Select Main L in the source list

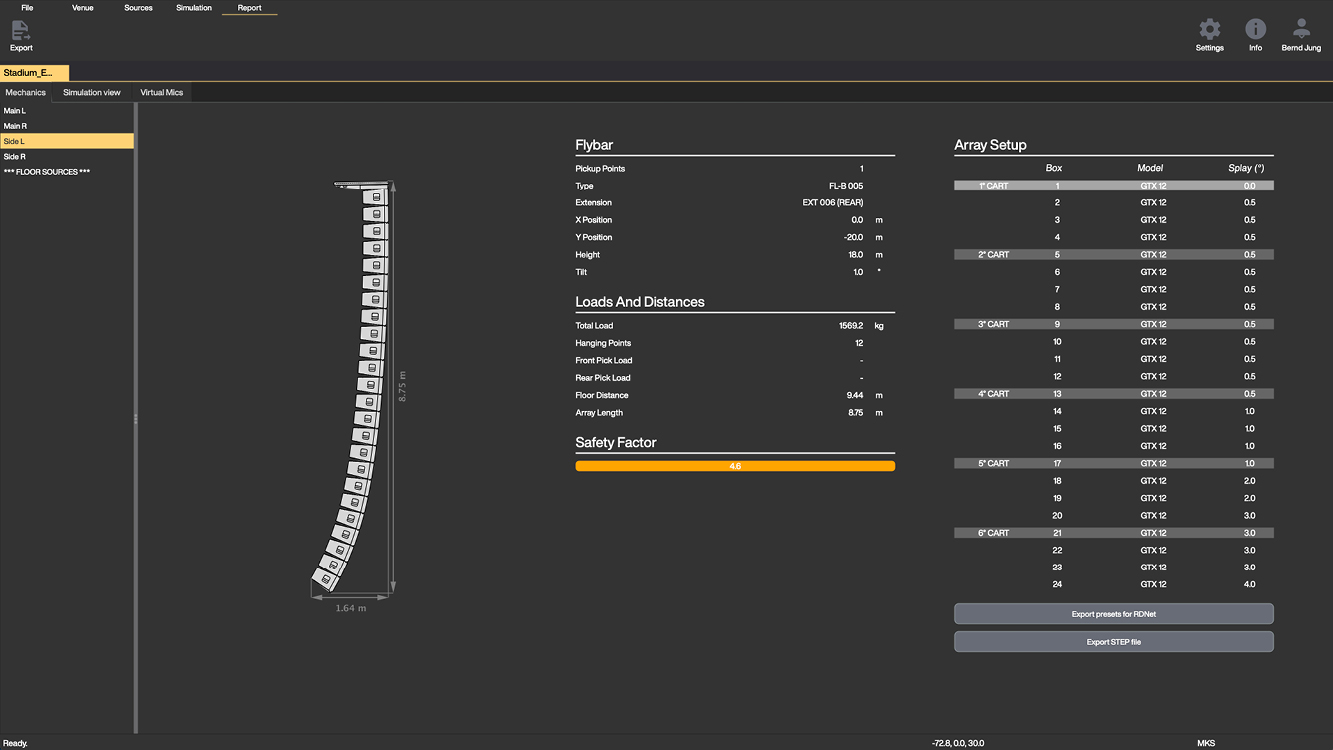[15, 111]
